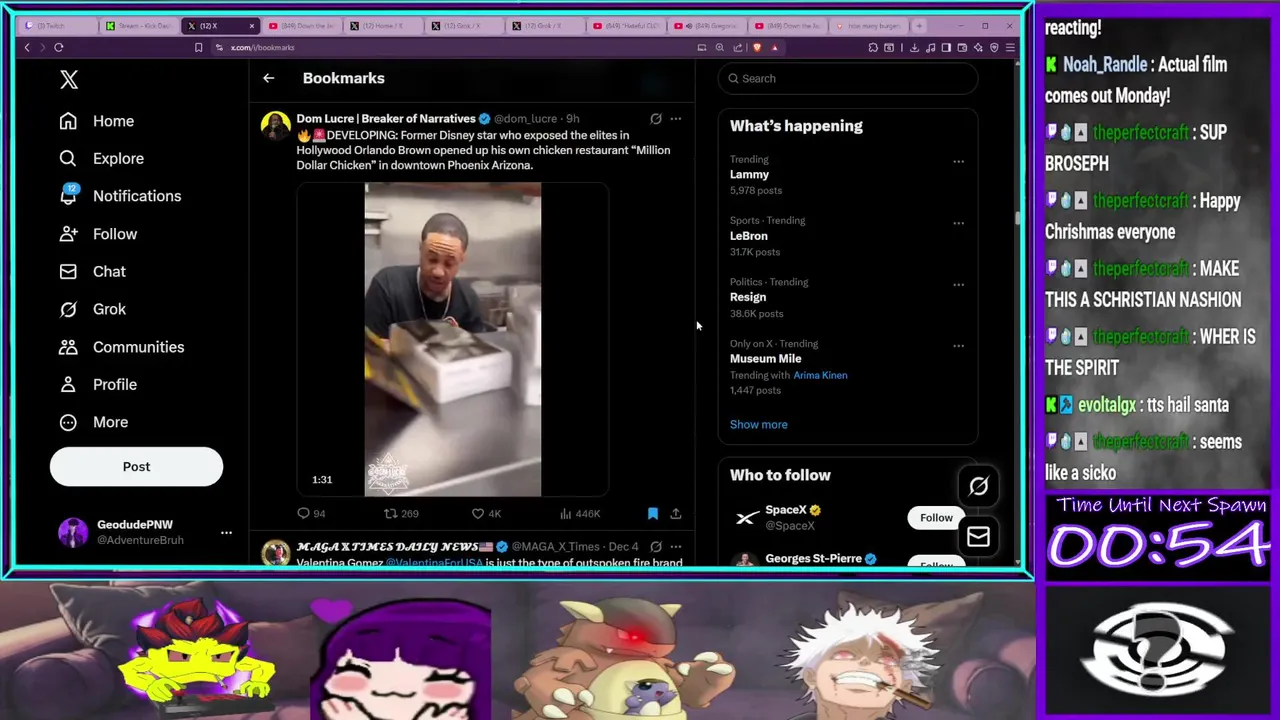Open options for Museum Mile trend
Viewport: 1280px width, 720px height.
point(958,346)
